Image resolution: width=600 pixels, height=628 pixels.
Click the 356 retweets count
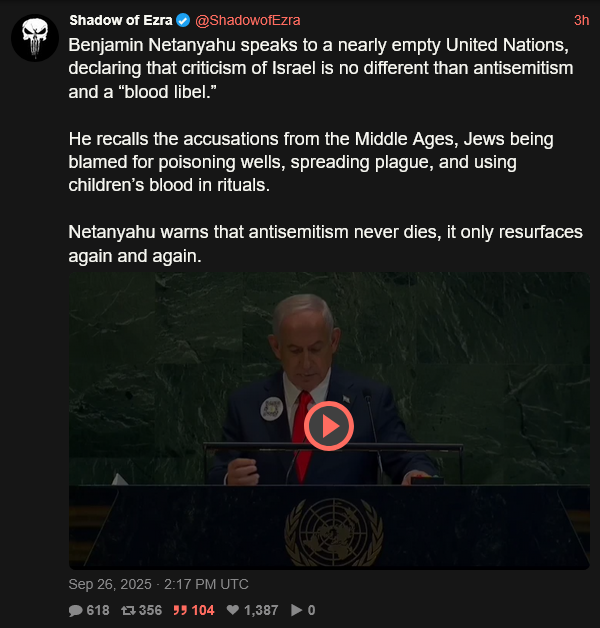point(150,610)
